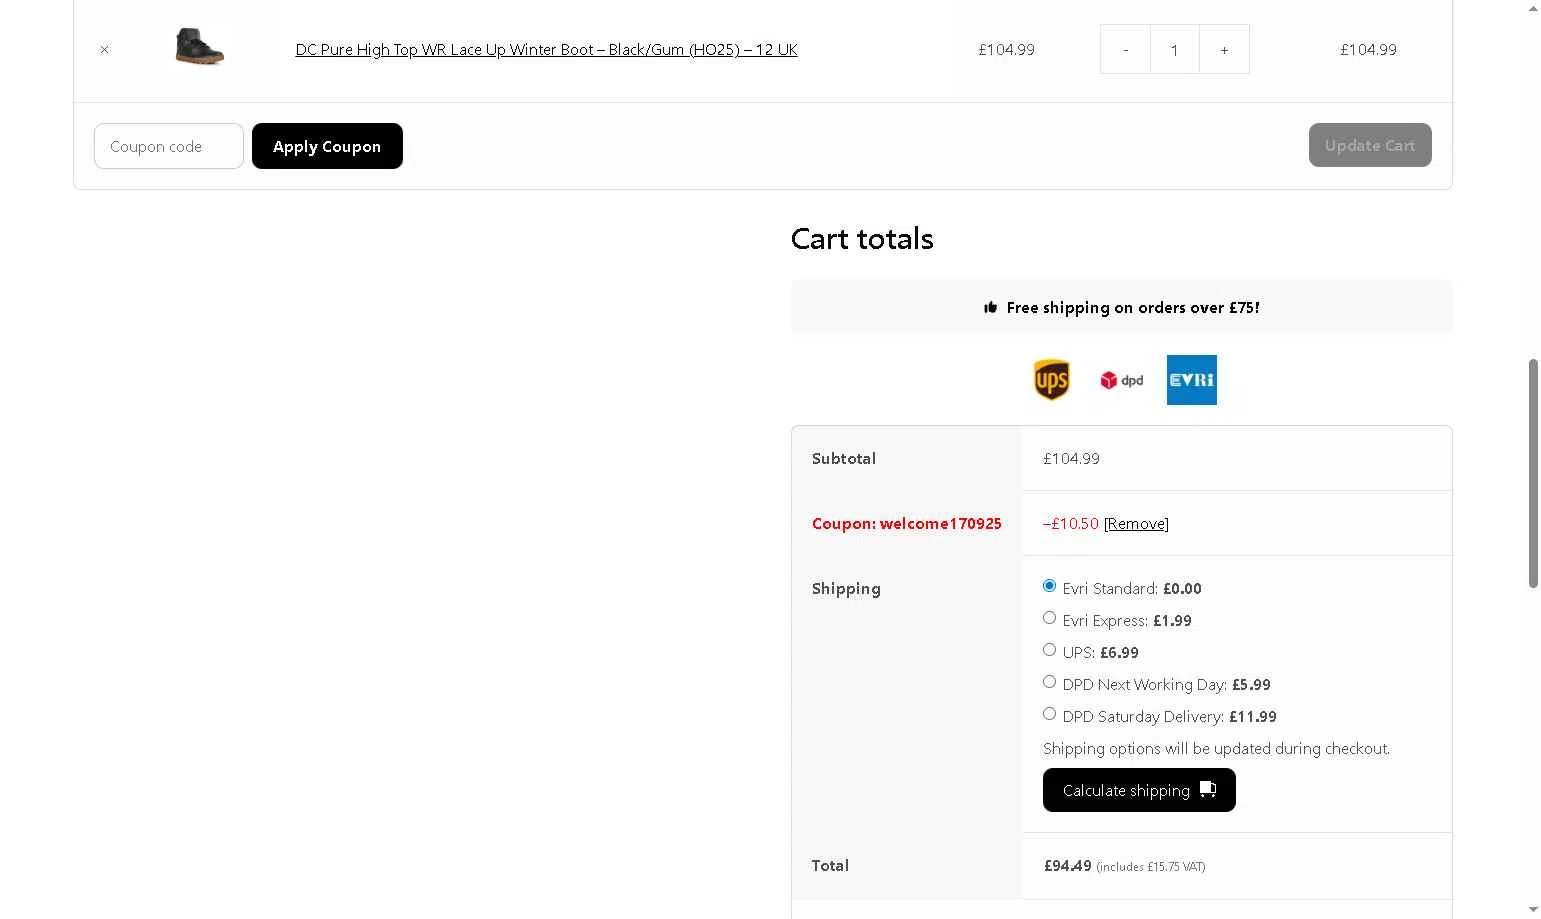The height and width of the screenshot is (919, 1541).
Task: Click the Update Cart button
Action: (1370, 145)
